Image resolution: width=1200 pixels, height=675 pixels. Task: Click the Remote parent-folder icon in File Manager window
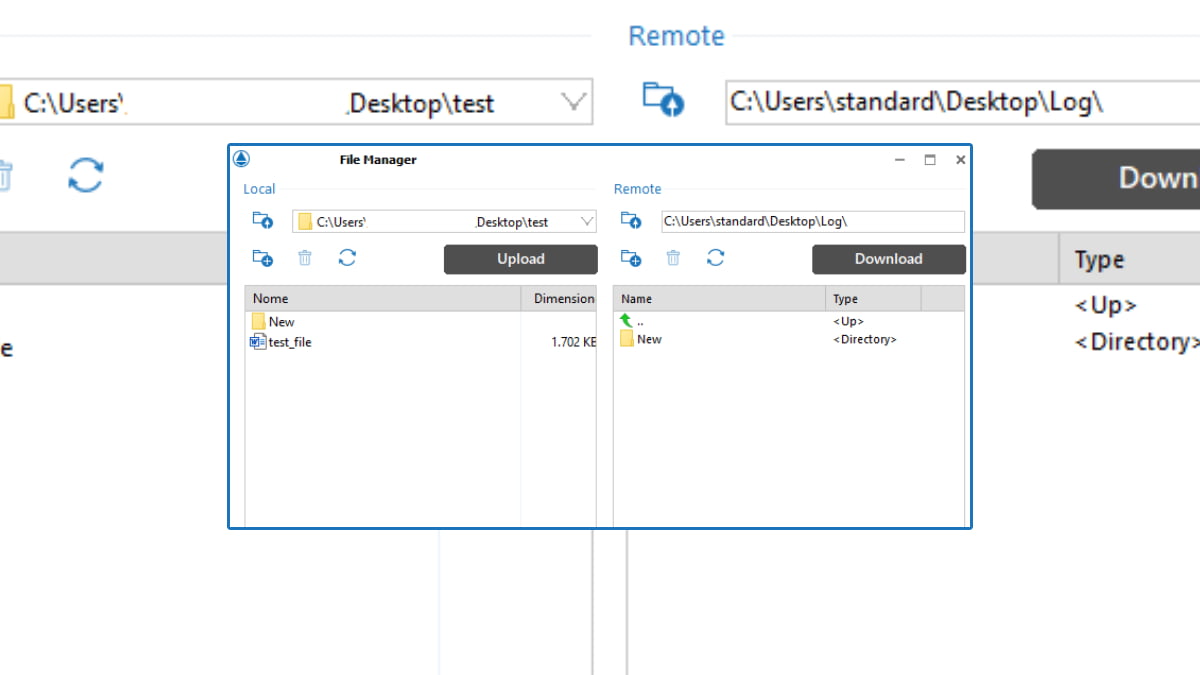coord(630,221)
